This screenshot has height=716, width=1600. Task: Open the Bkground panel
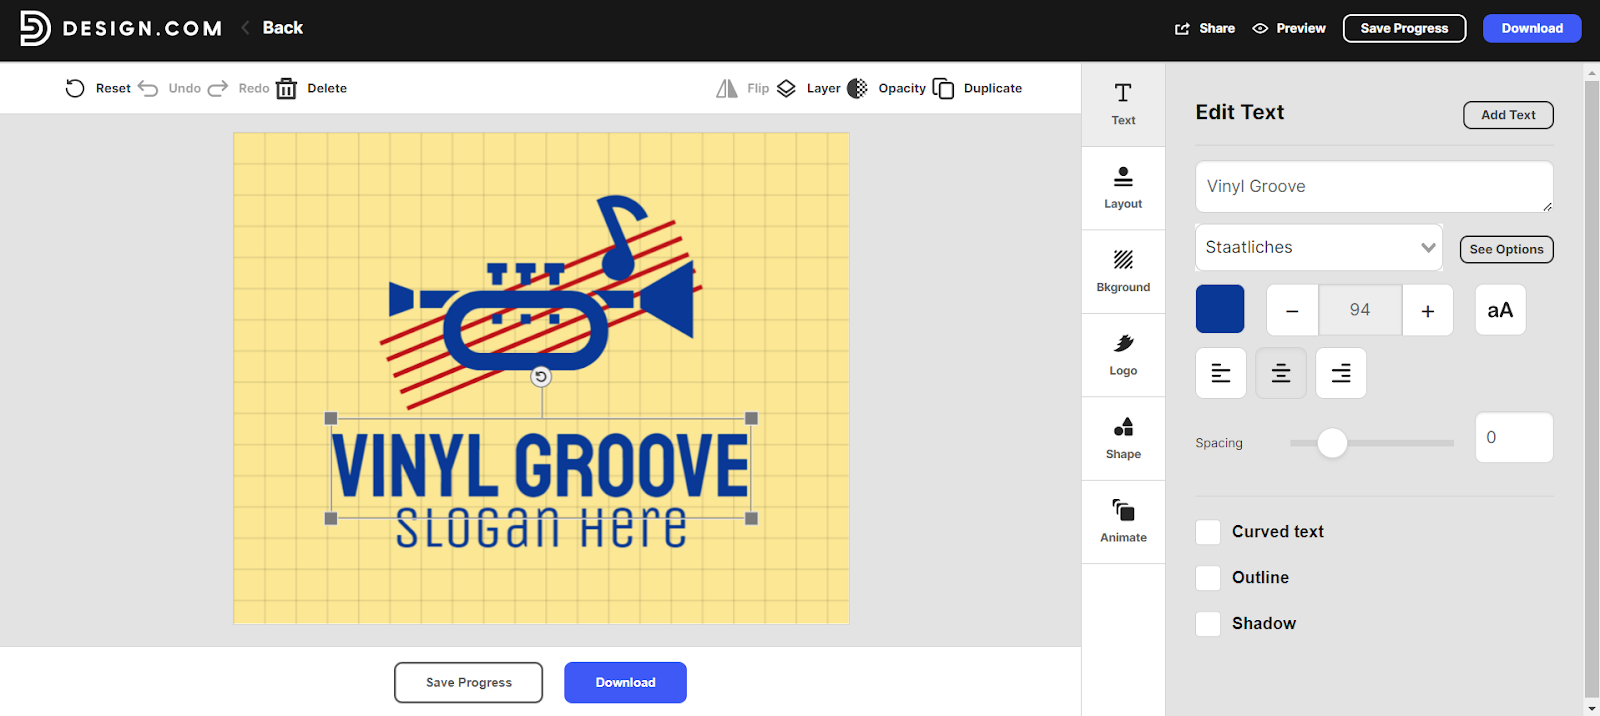(x=1123, y=272)
